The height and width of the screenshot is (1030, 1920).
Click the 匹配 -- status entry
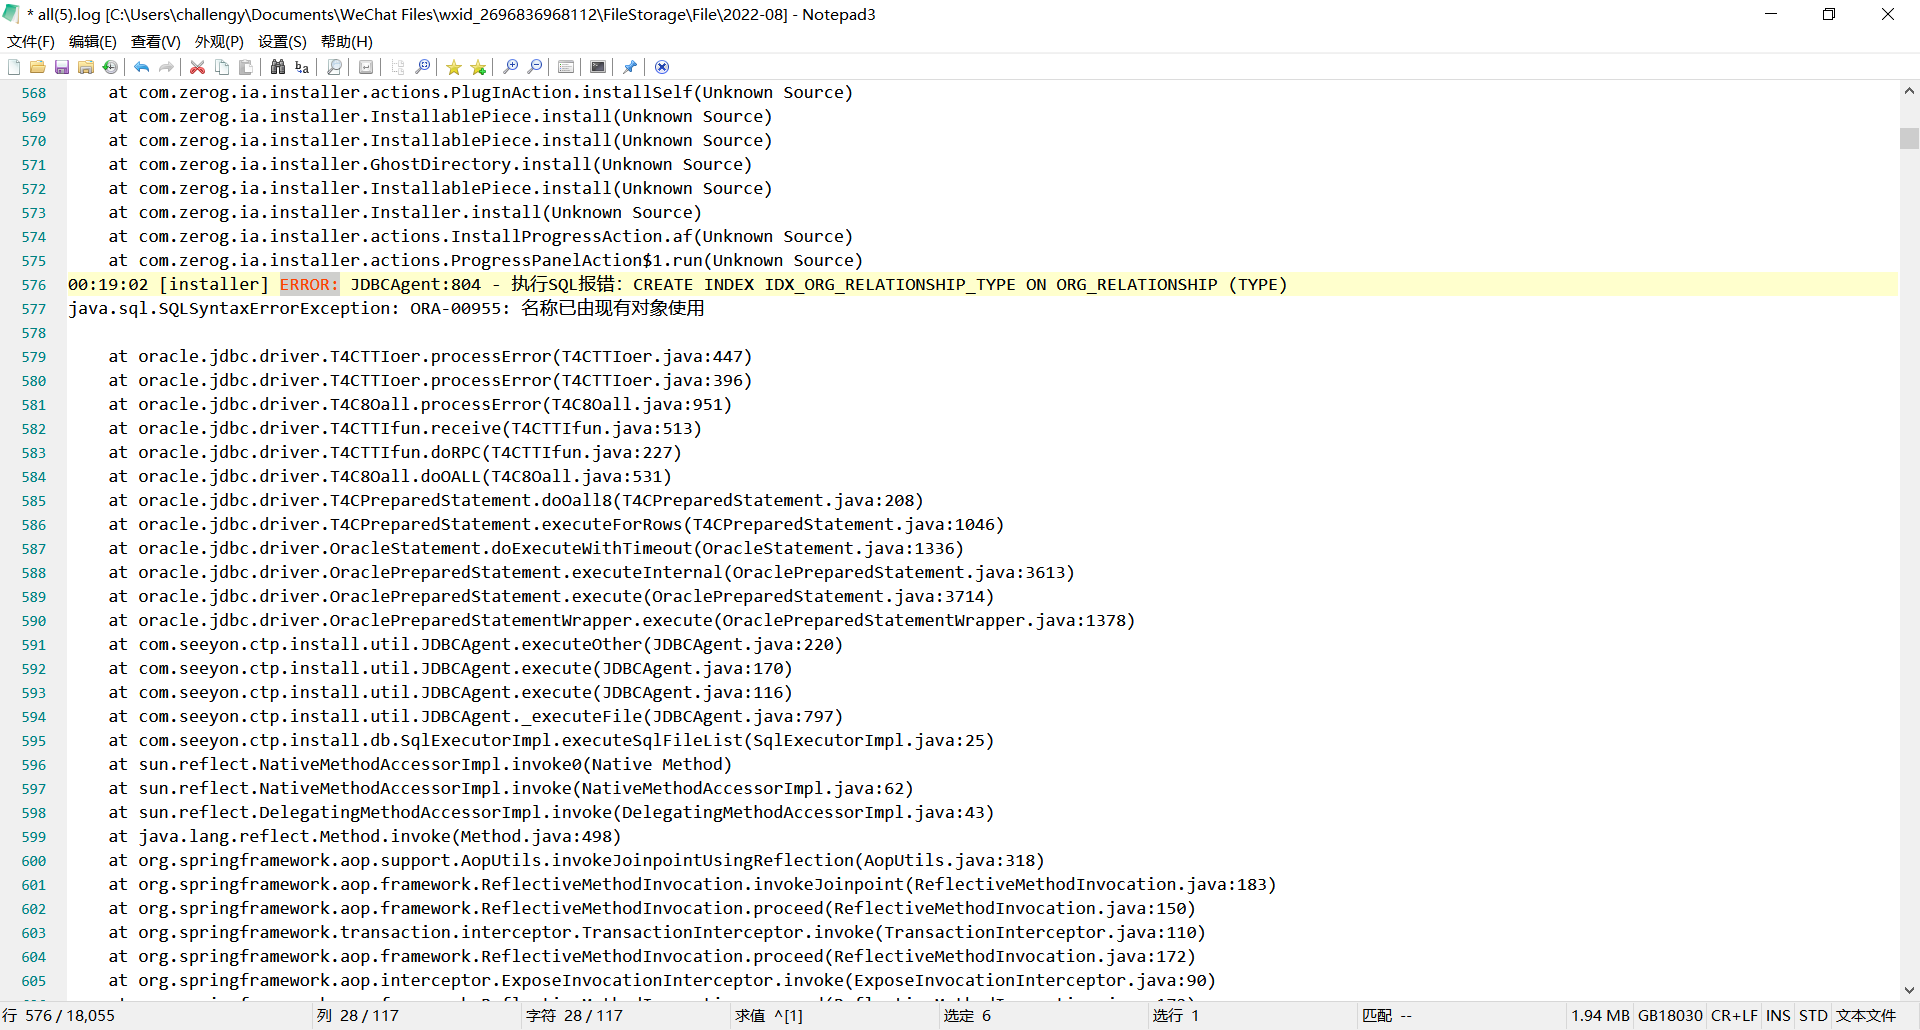pyautogui.click(x=1387, y=1016)
